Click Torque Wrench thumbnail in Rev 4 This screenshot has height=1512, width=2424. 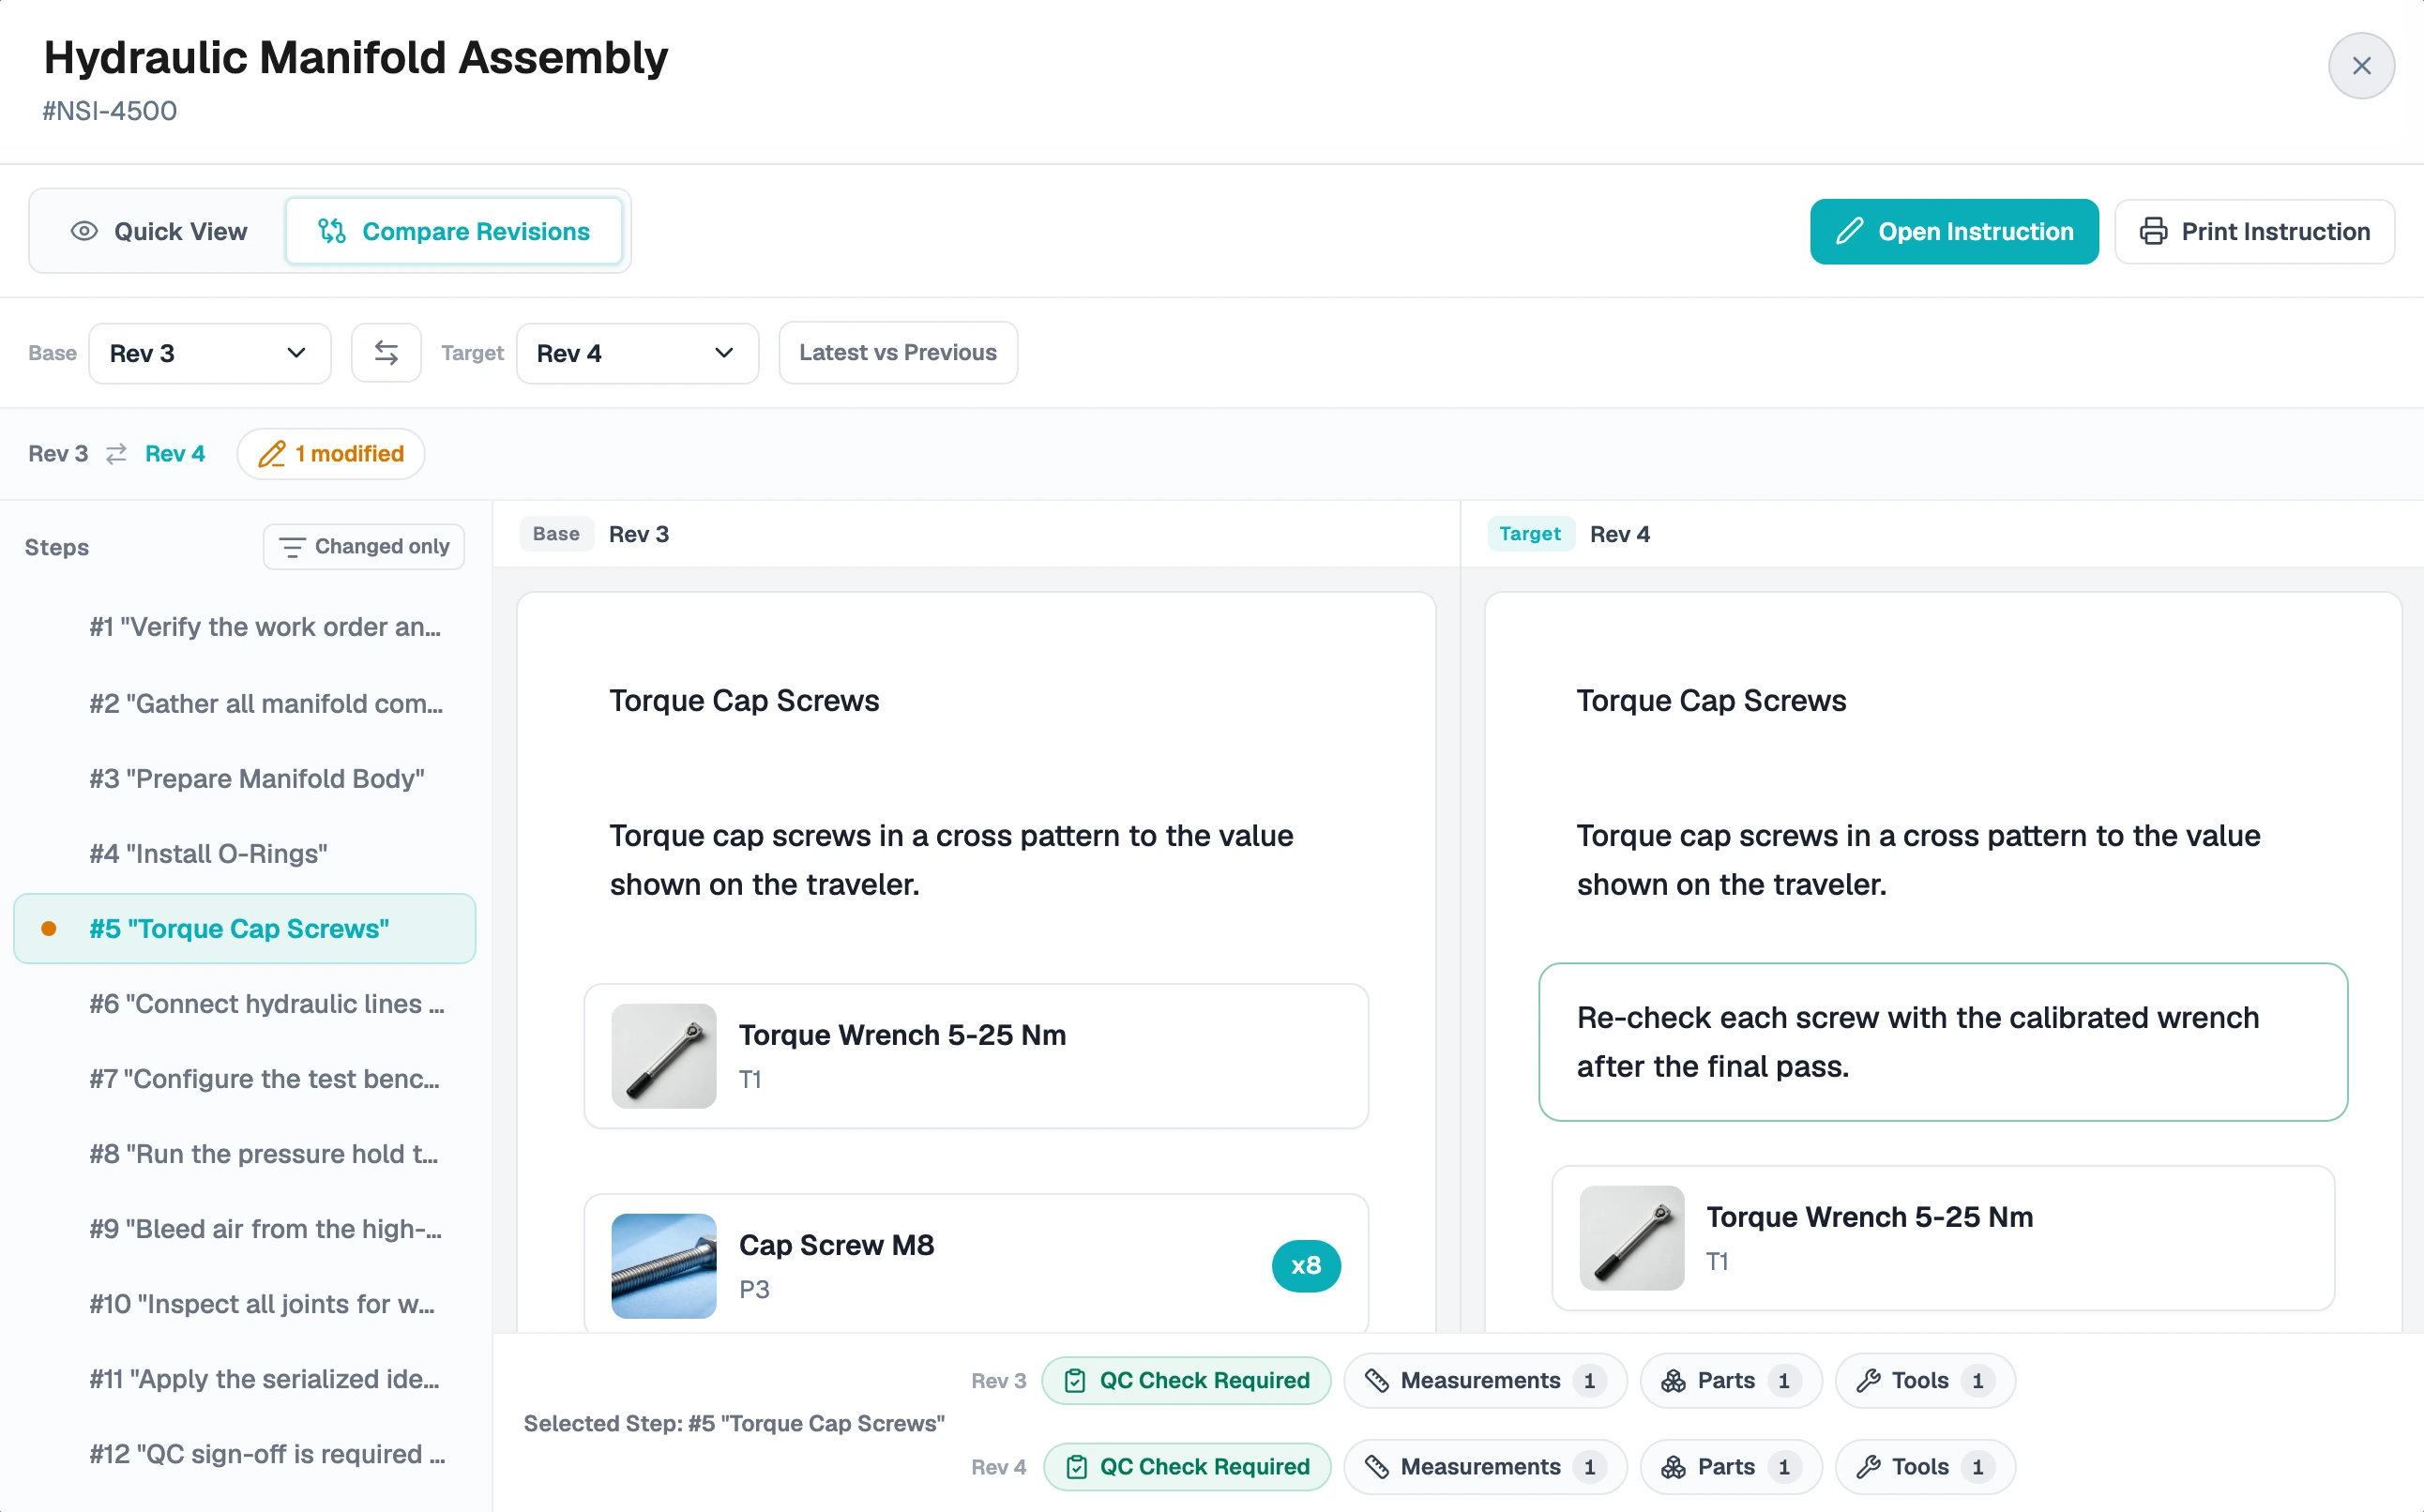[1632, 1238]
